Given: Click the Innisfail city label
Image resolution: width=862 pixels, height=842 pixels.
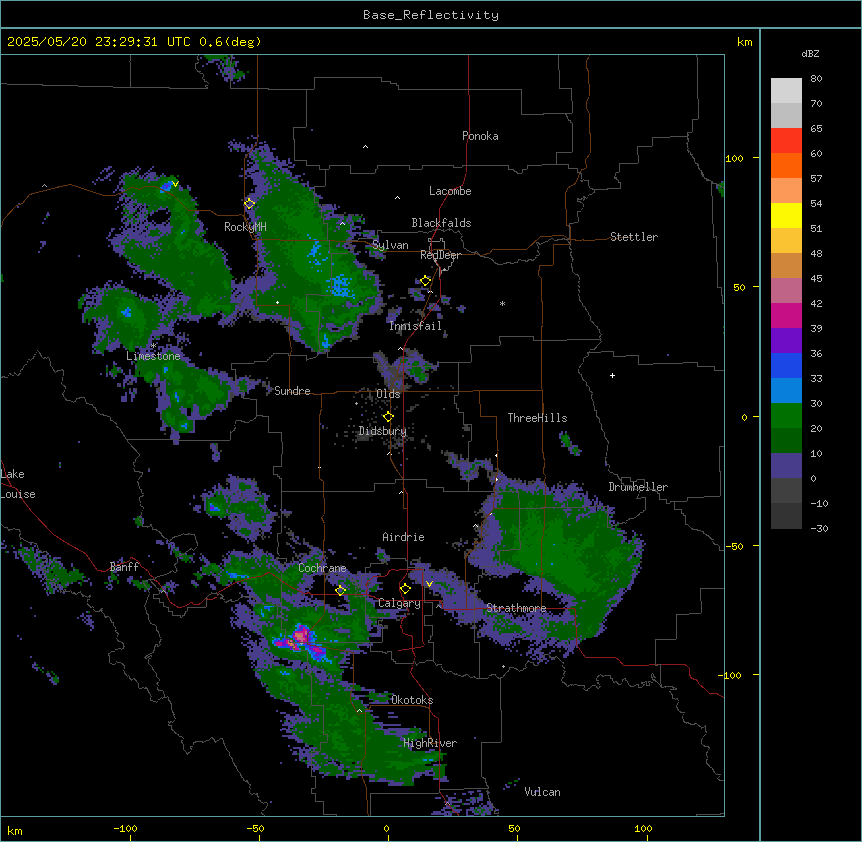Looking at the screenshot, I should [415, 326].
